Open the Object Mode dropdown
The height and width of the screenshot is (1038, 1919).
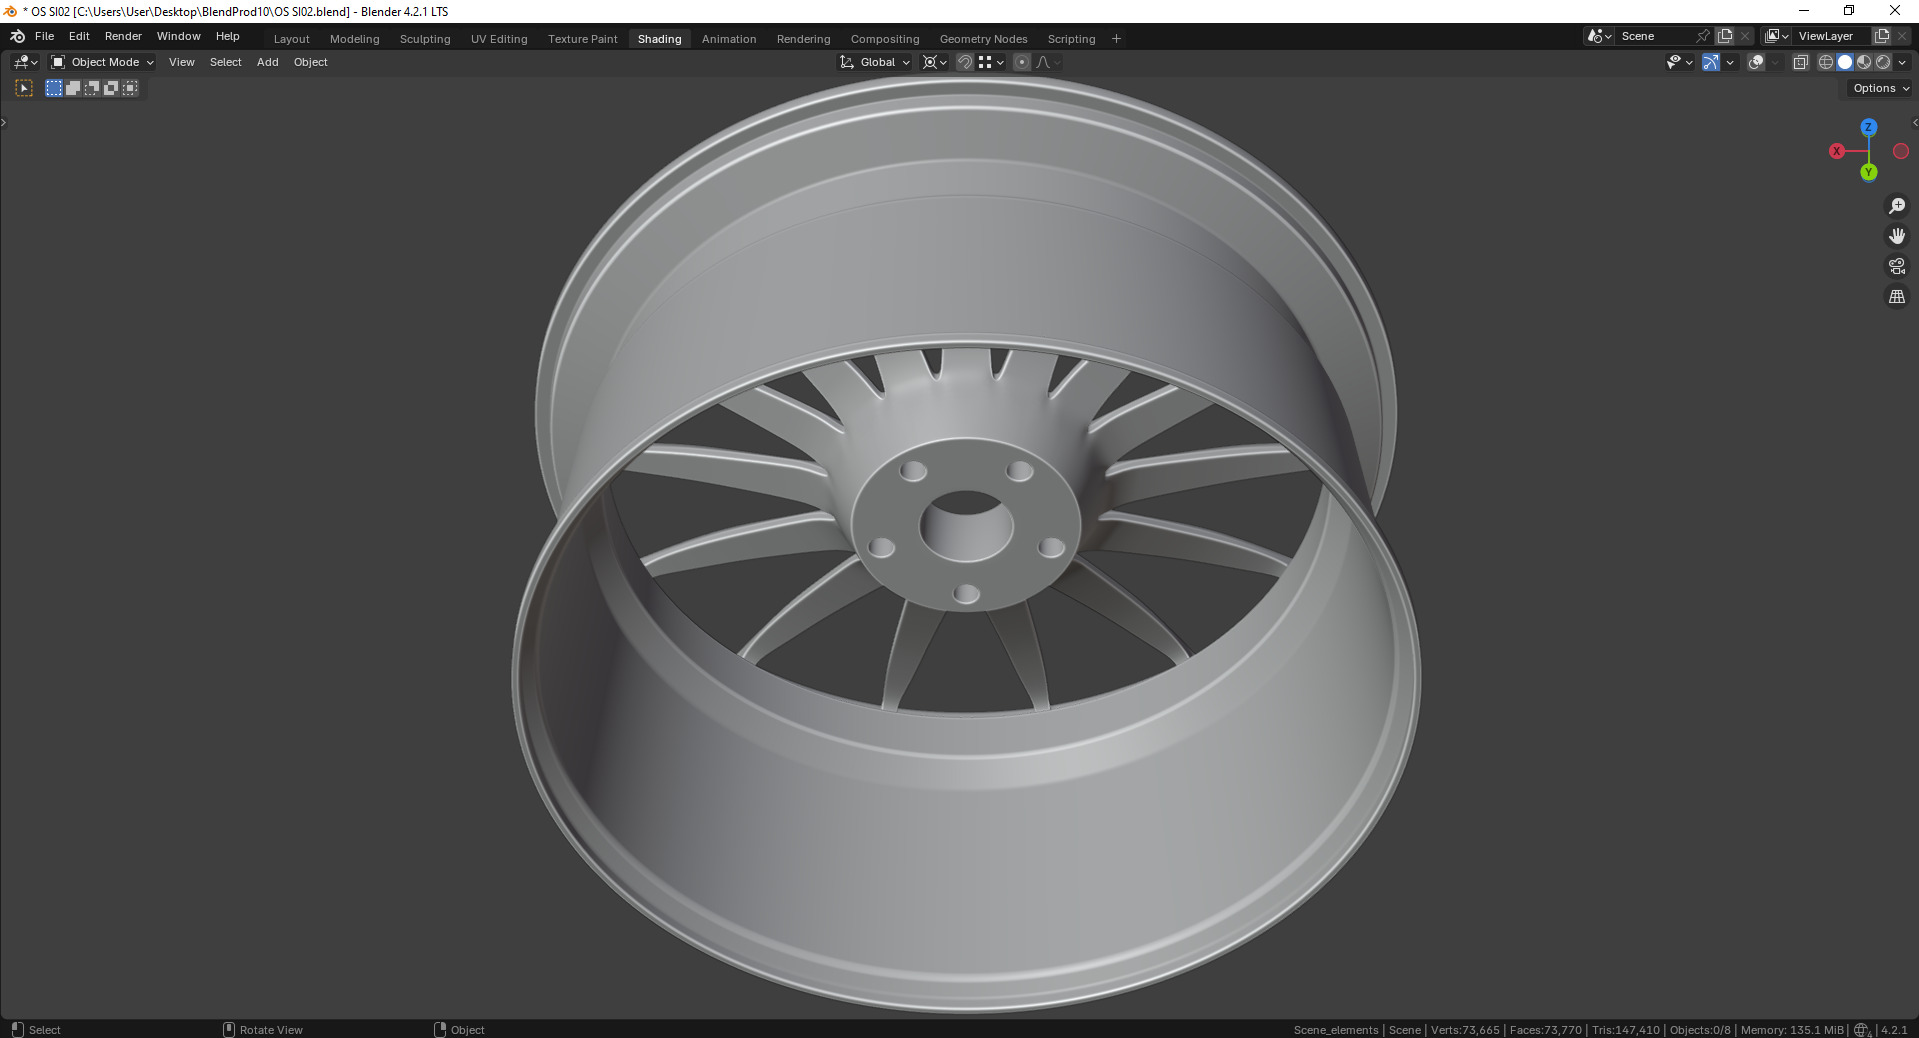pyautogui.click(x=102, y=62)
